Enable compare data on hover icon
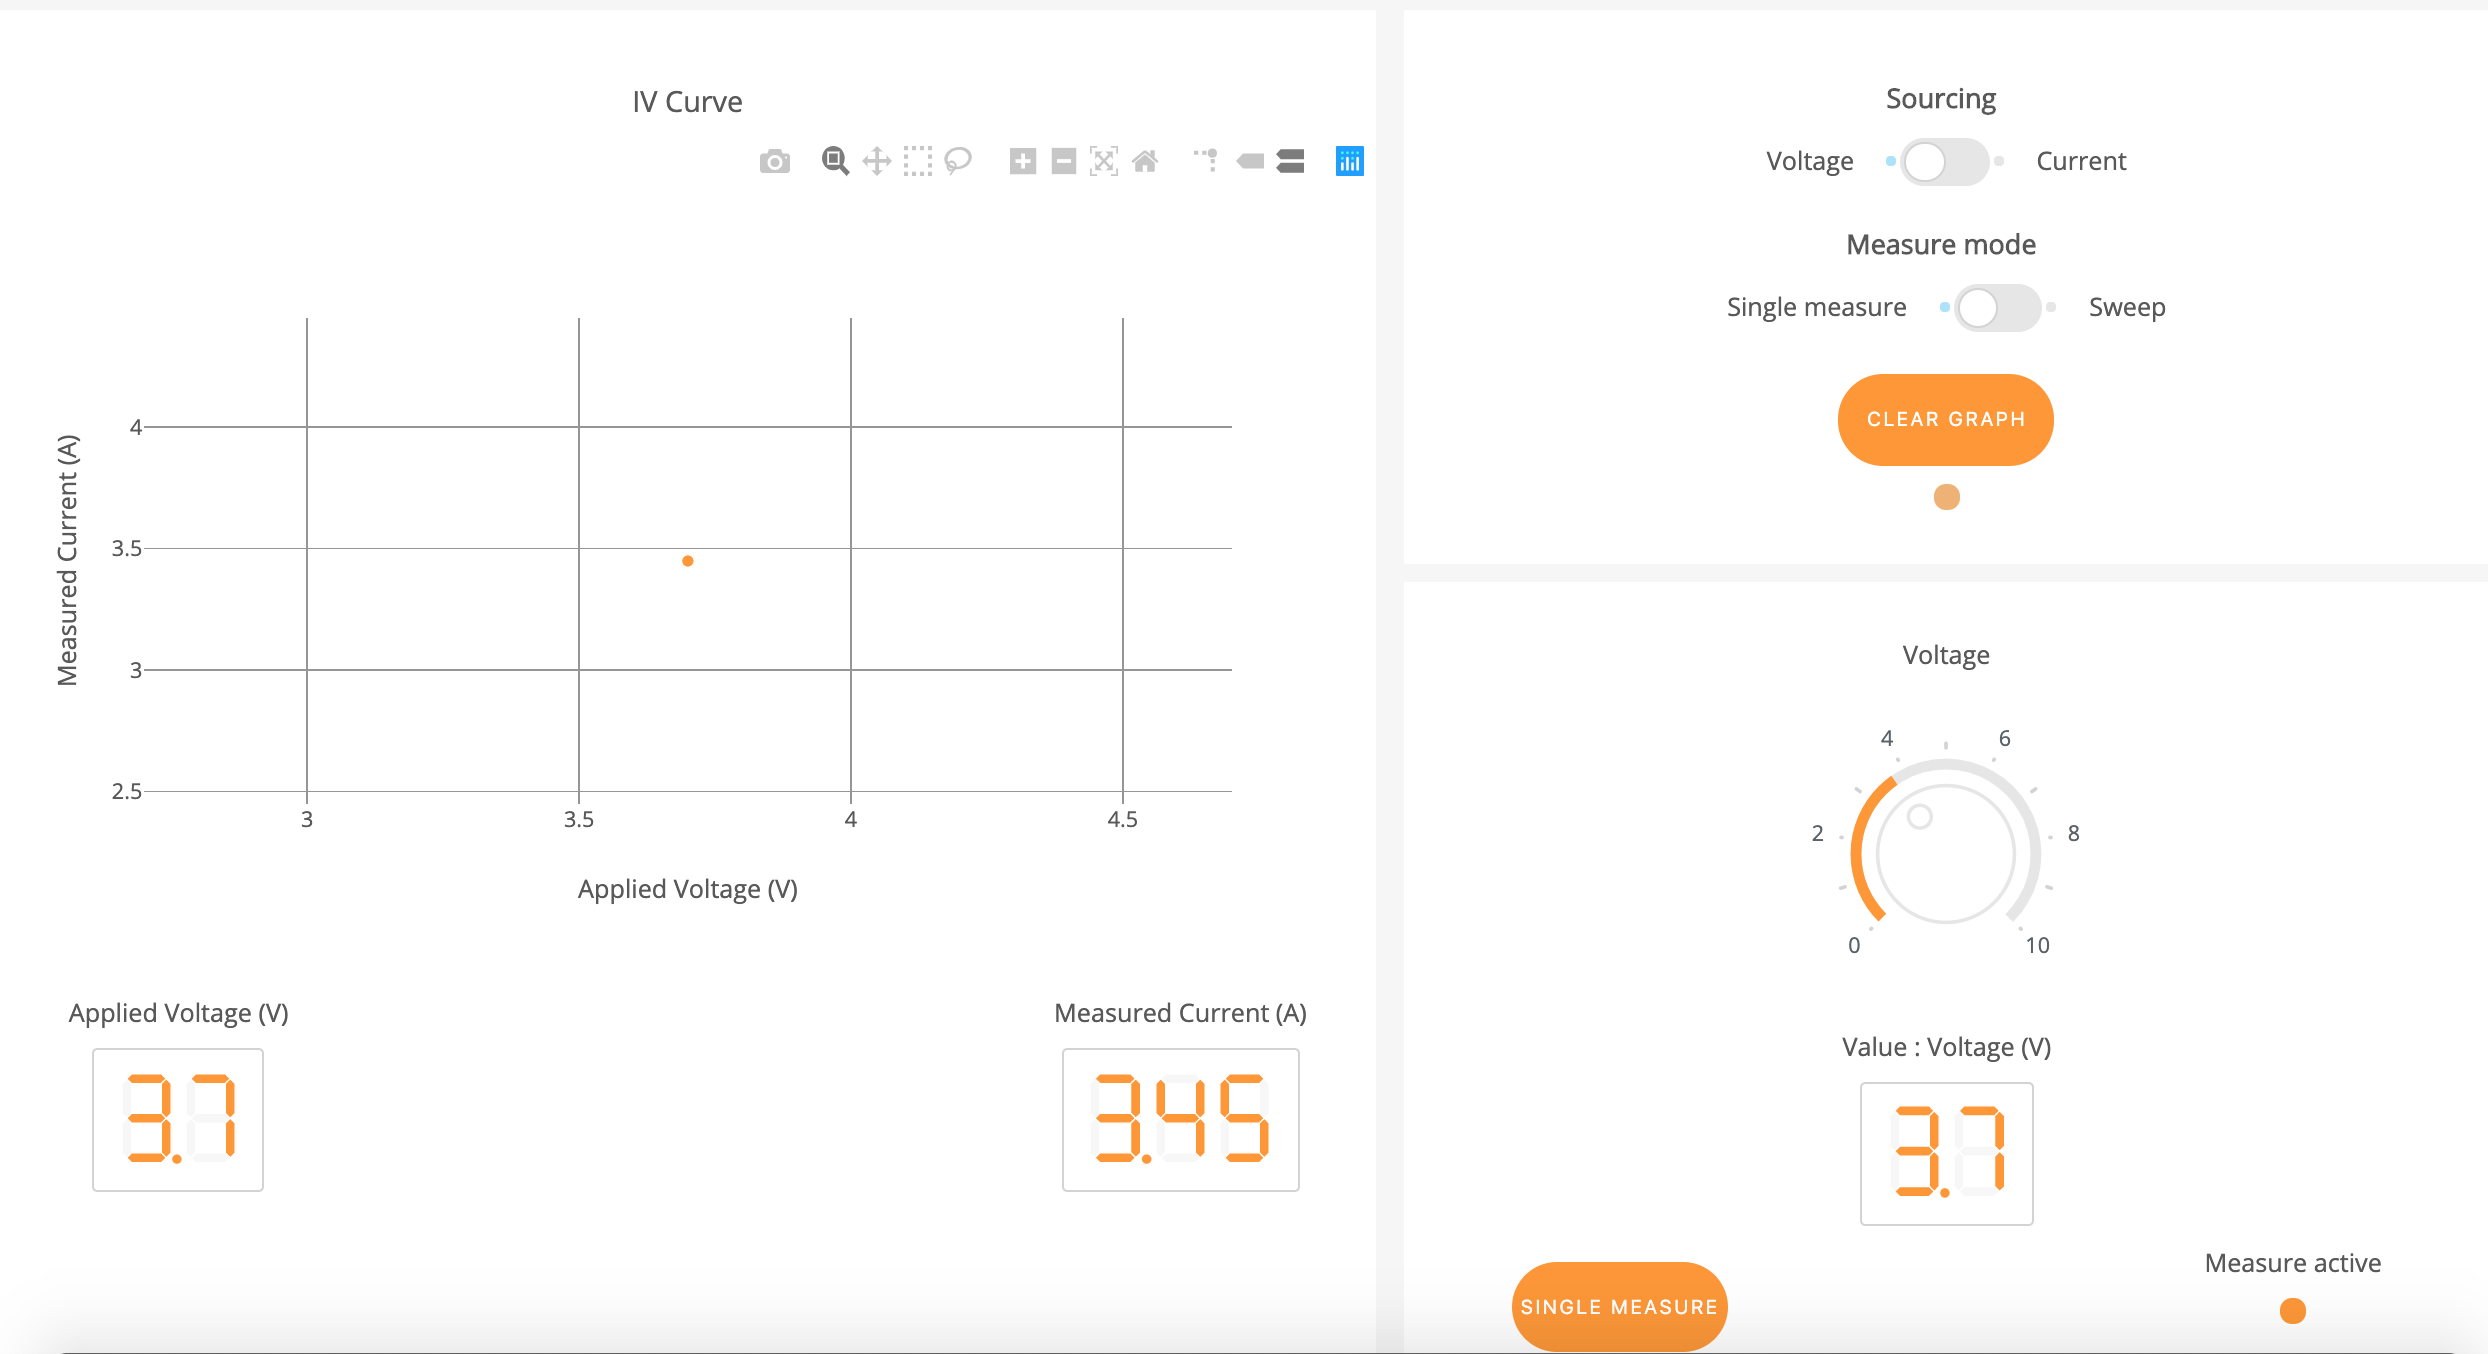2488x1354 pixels. pyautogui.click(x=1291, y=161)
